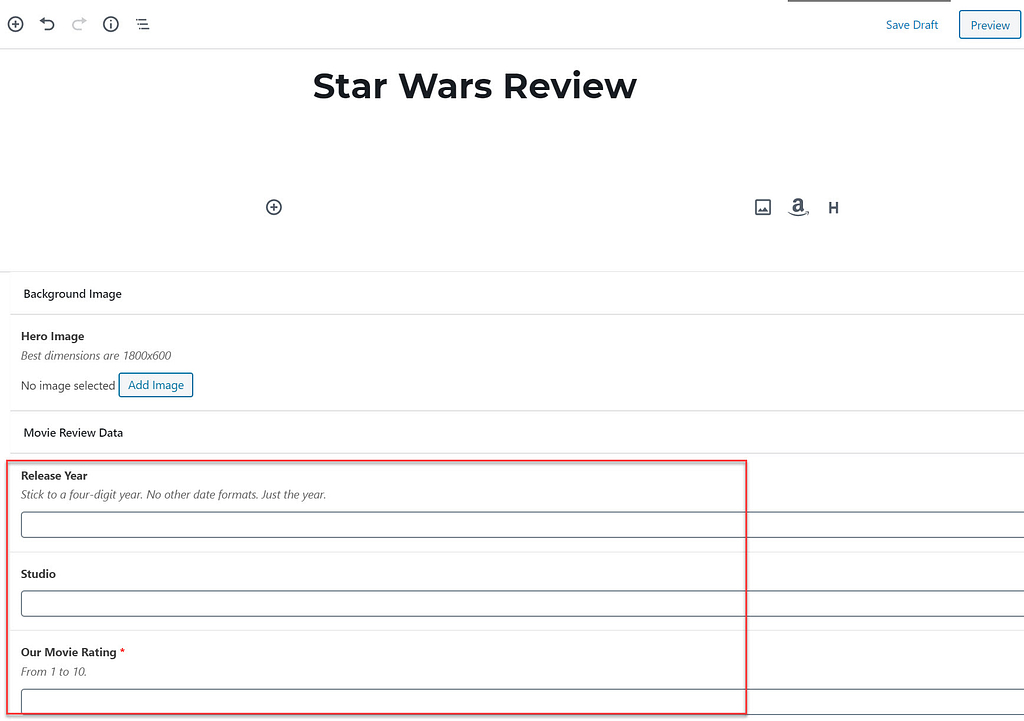Focus the Studio input field
Viewport: 1024px width, 721px height.
tap(522, 603)
